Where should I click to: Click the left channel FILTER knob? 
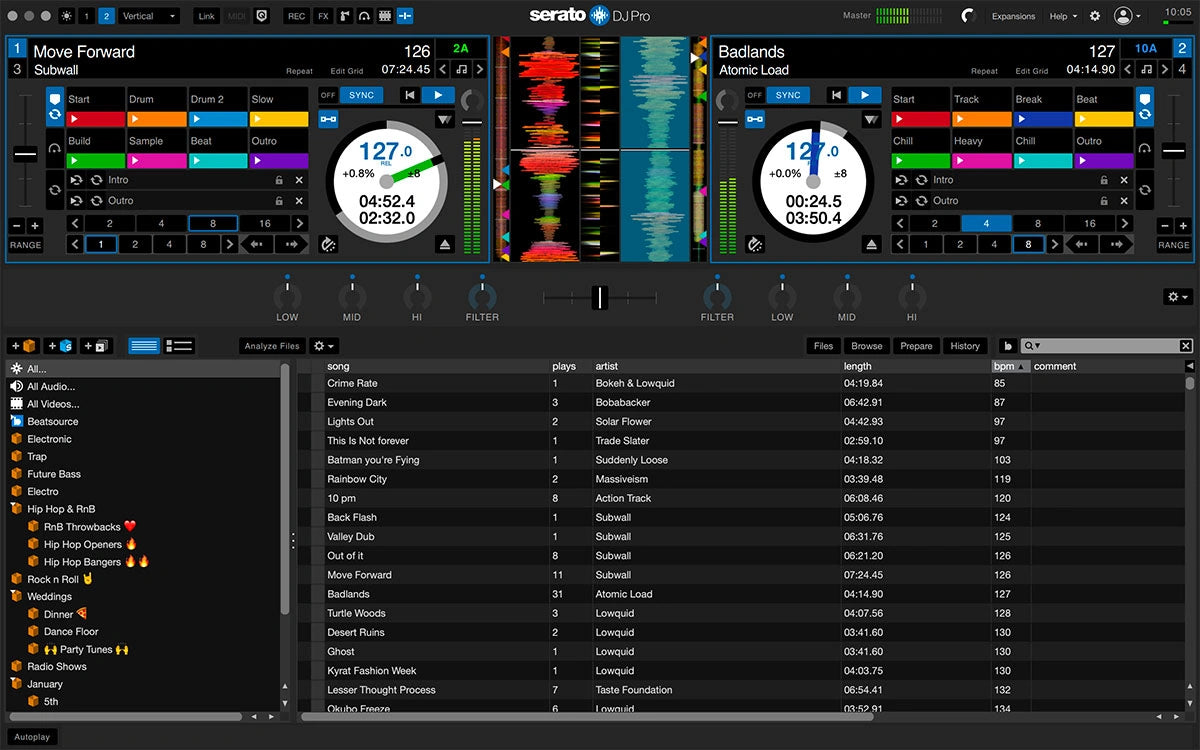(x=482, y=296)
